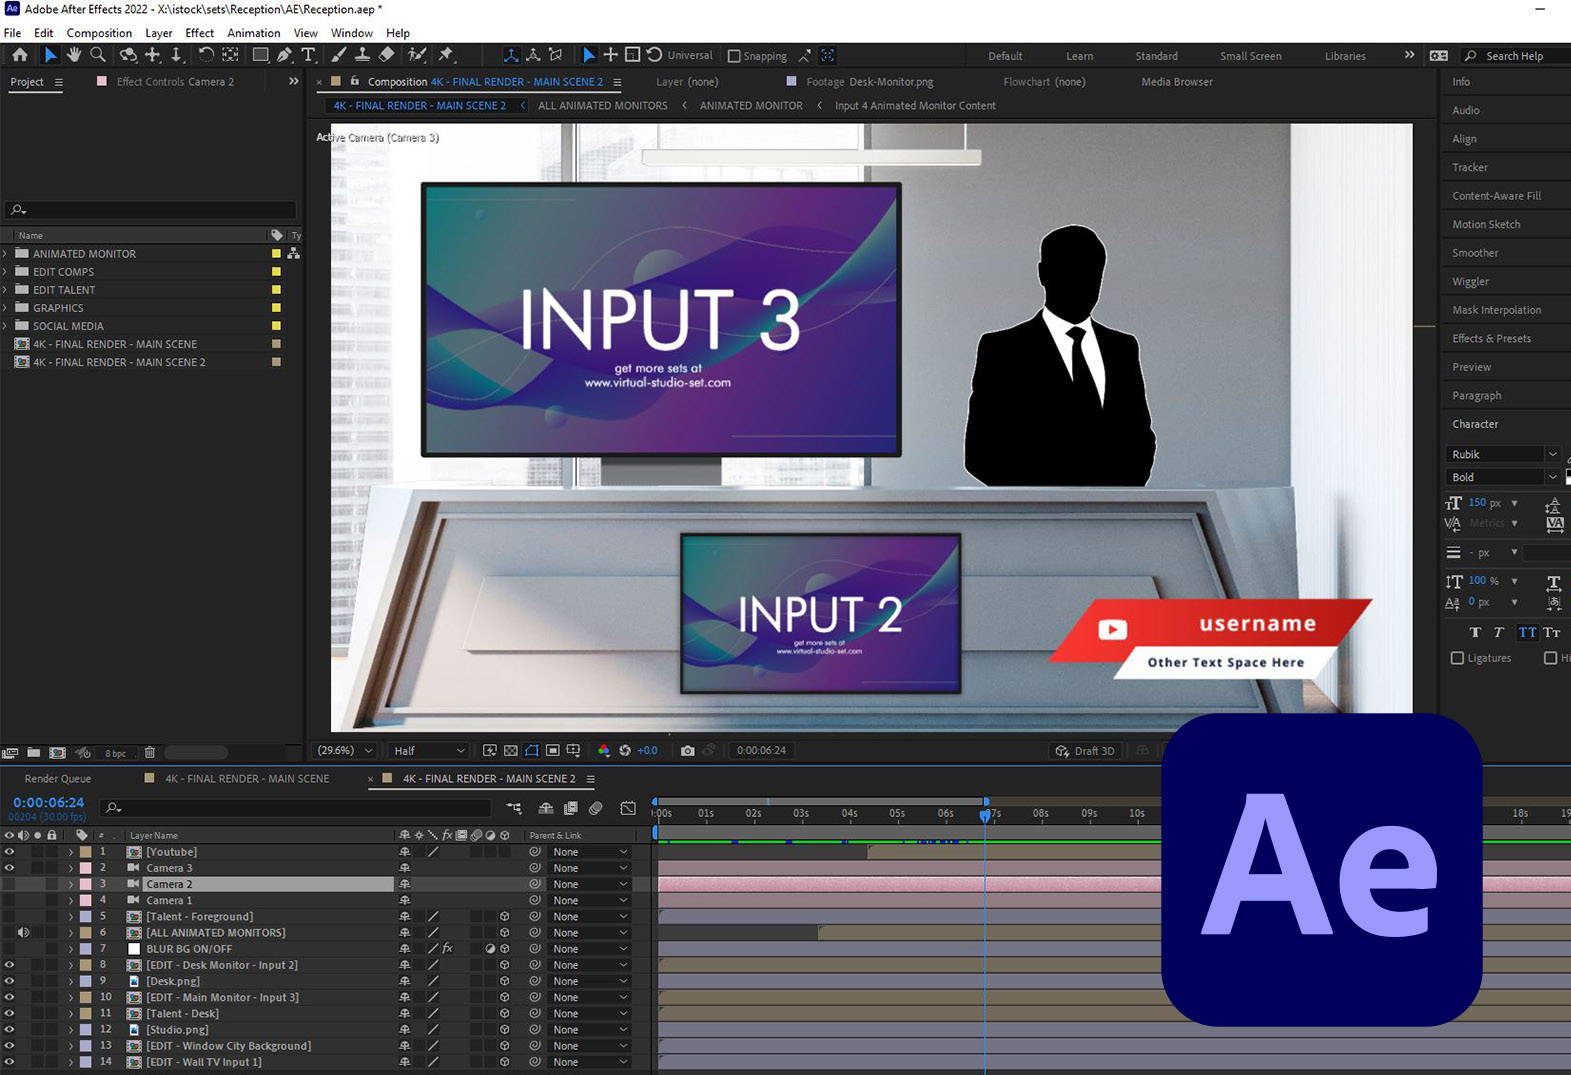Enable motion blur for the timeline
The image size is (1571, 1075).
[x=596, y=807]
